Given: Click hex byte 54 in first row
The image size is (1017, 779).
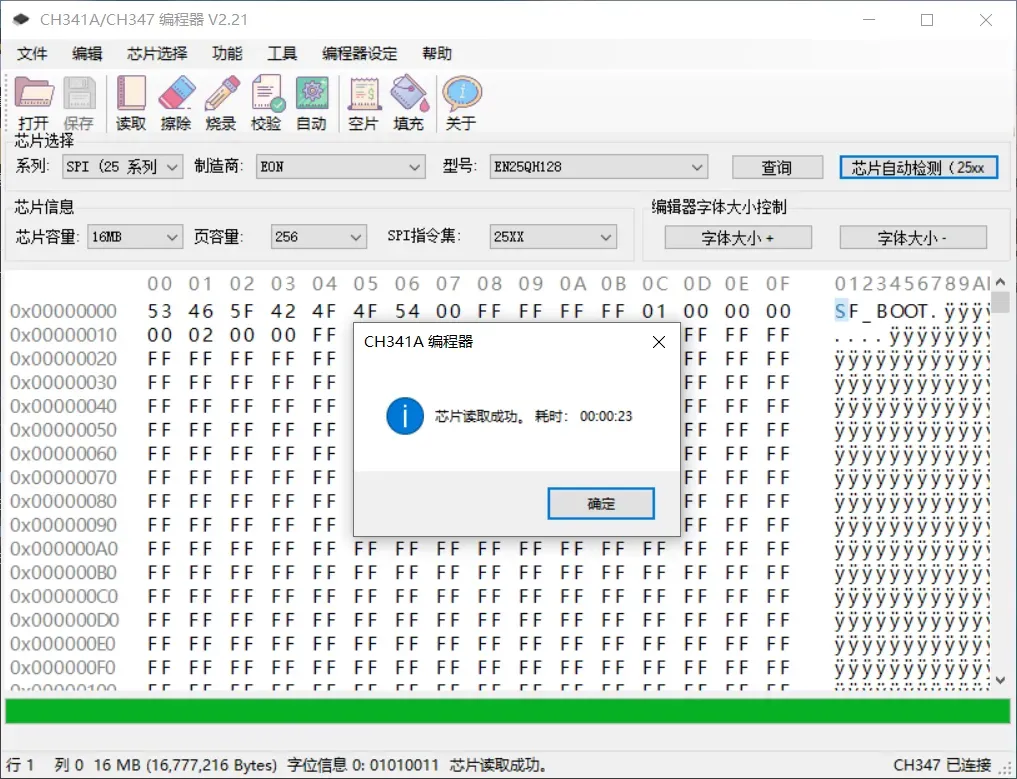Looking at the screenshot, I should pyautogui.click(x=407, y=311).
